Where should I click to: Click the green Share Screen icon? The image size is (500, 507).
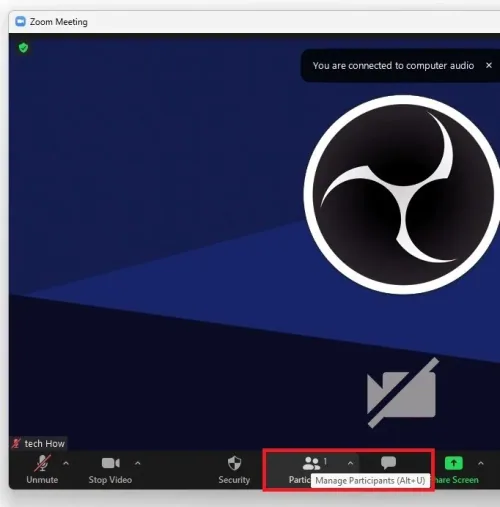point(454,463)
